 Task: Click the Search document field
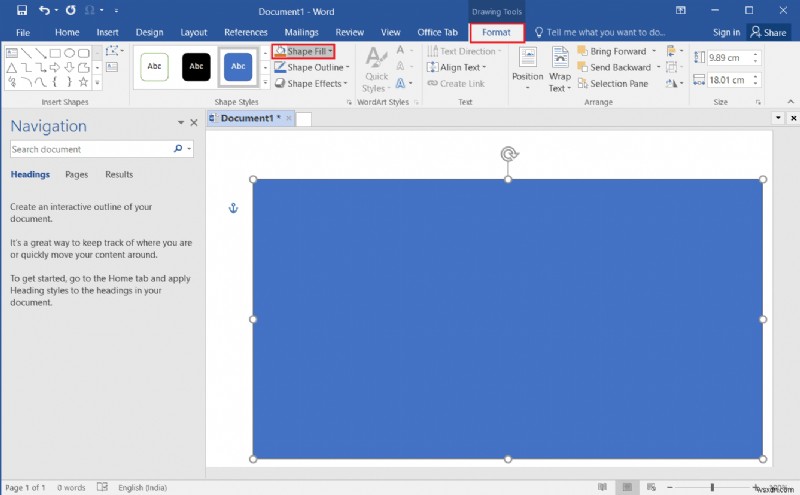point(90,149)
